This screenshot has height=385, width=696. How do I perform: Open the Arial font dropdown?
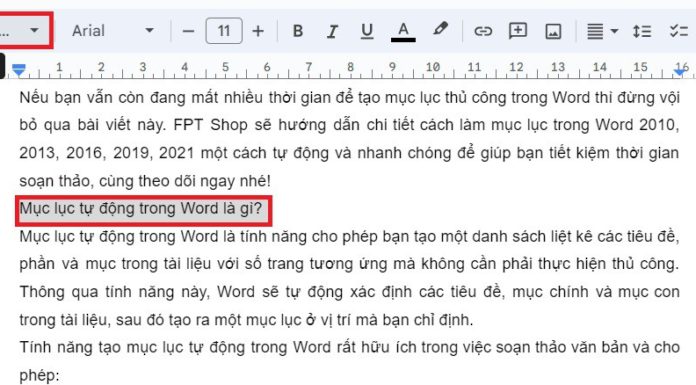[113, 31]
